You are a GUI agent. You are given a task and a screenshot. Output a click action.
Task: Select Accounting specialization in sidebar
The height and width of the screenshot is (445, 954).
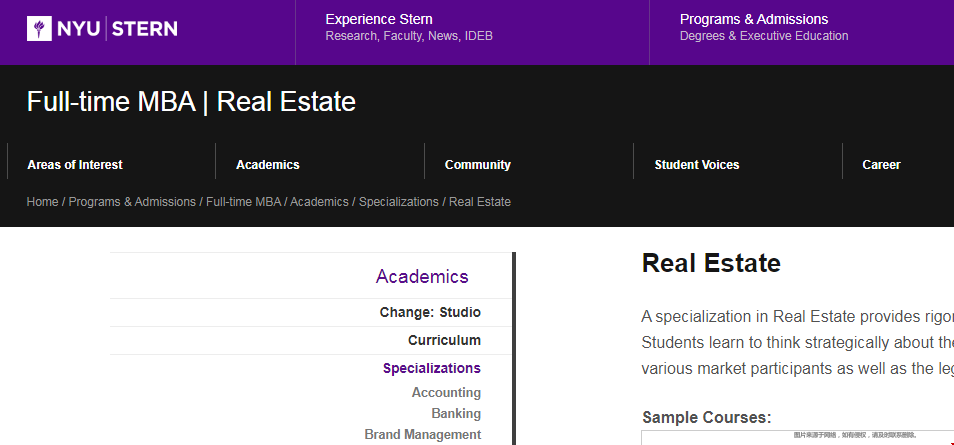(446, 393)
